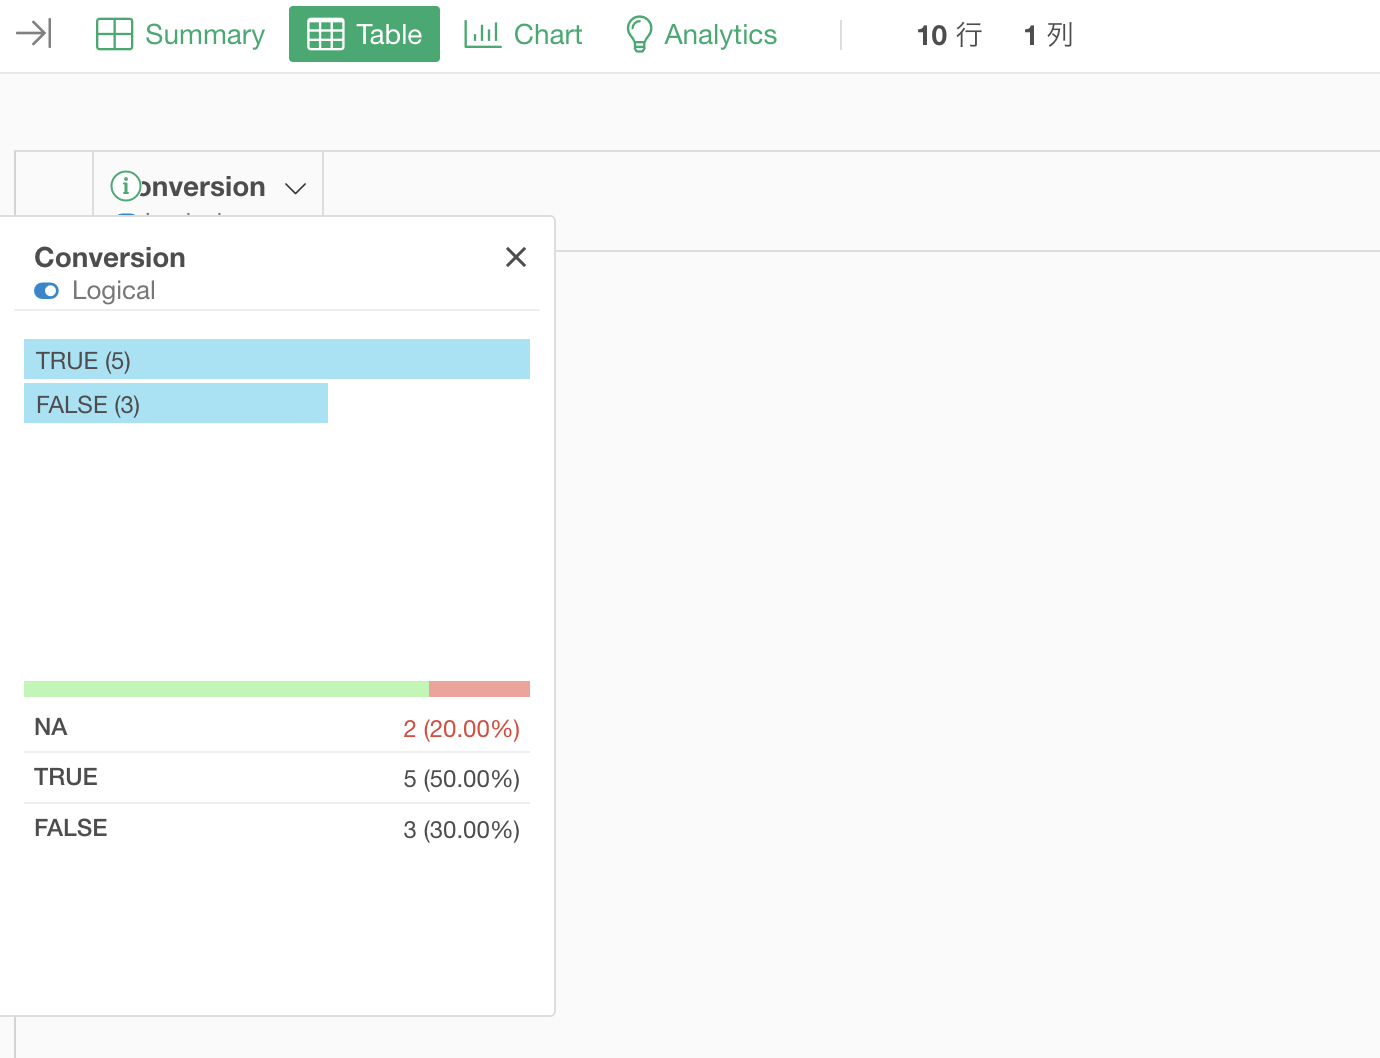The image size is (1380, 1058).
Task: Switch to the Summary tab
Action: coord(204,34)
